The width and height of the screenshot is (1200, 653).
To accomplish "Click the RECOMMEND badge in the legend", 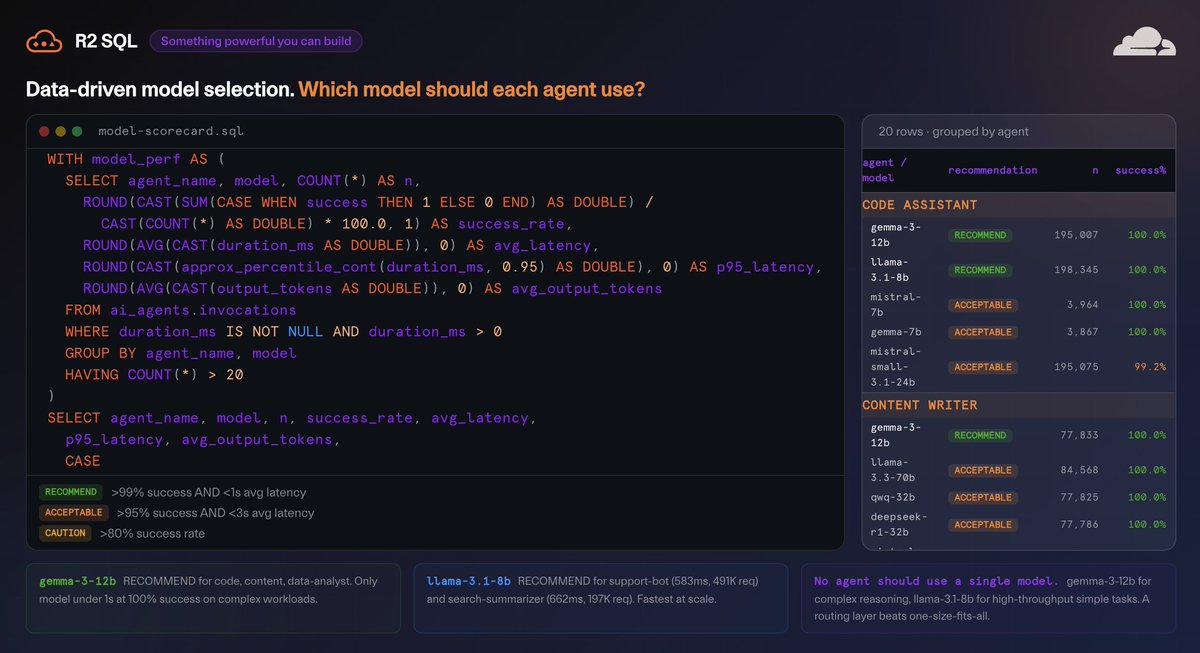I will tap(70, 492).
